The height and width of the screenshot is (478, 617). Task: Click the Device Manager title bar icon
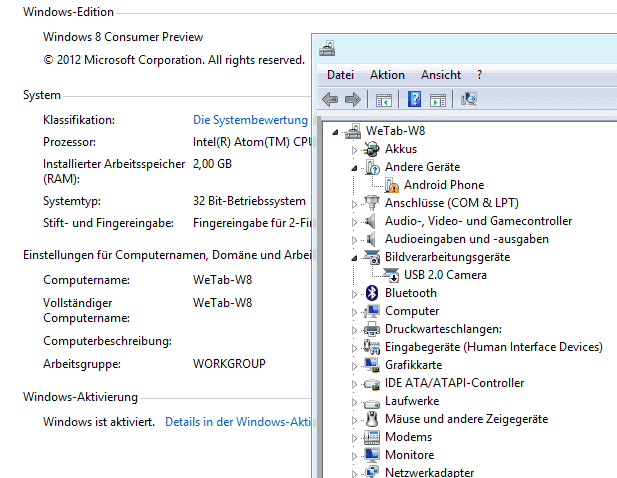pyautogui.click(x=327, y=48)
